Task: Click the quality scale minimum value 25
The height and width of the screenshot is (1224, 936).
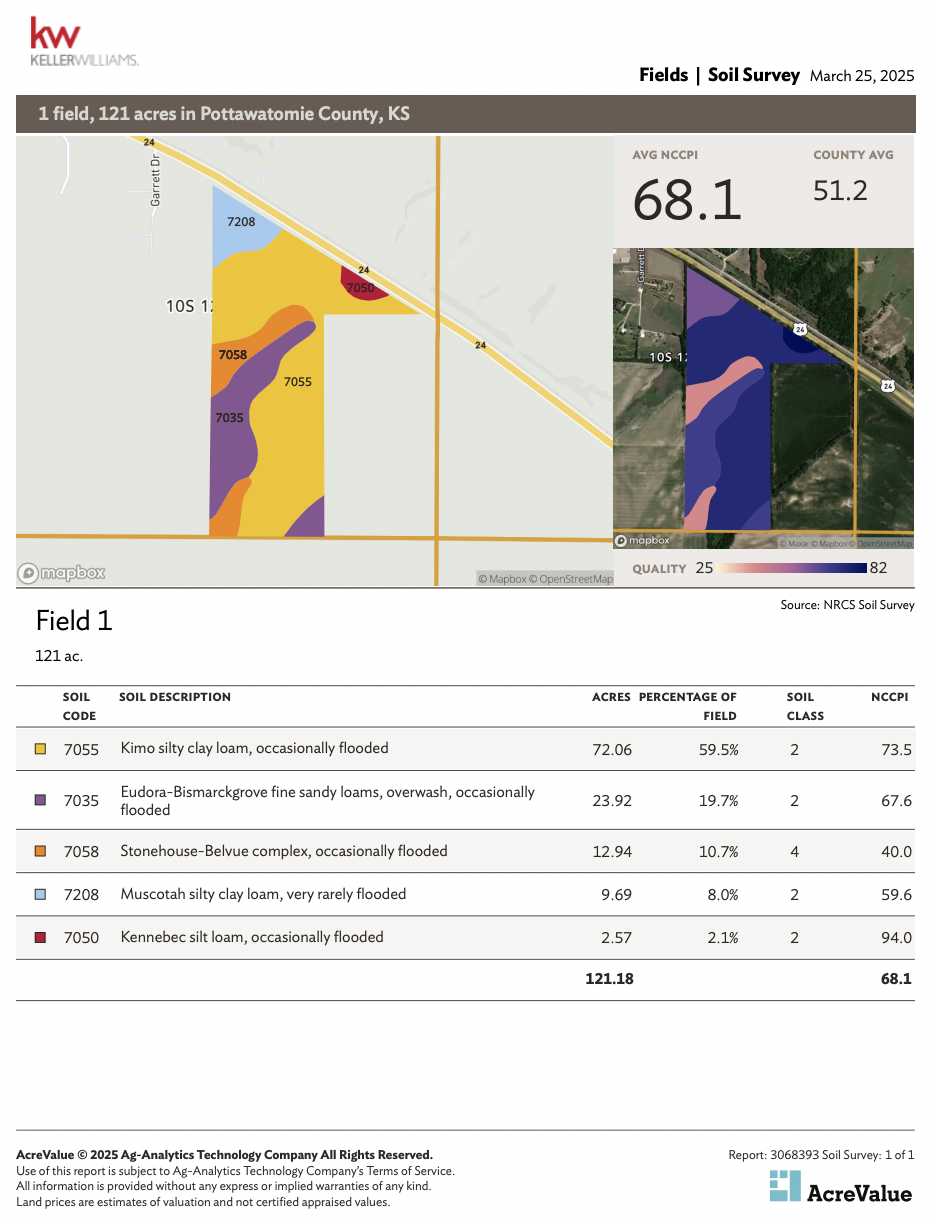Action: coord(704,568)
